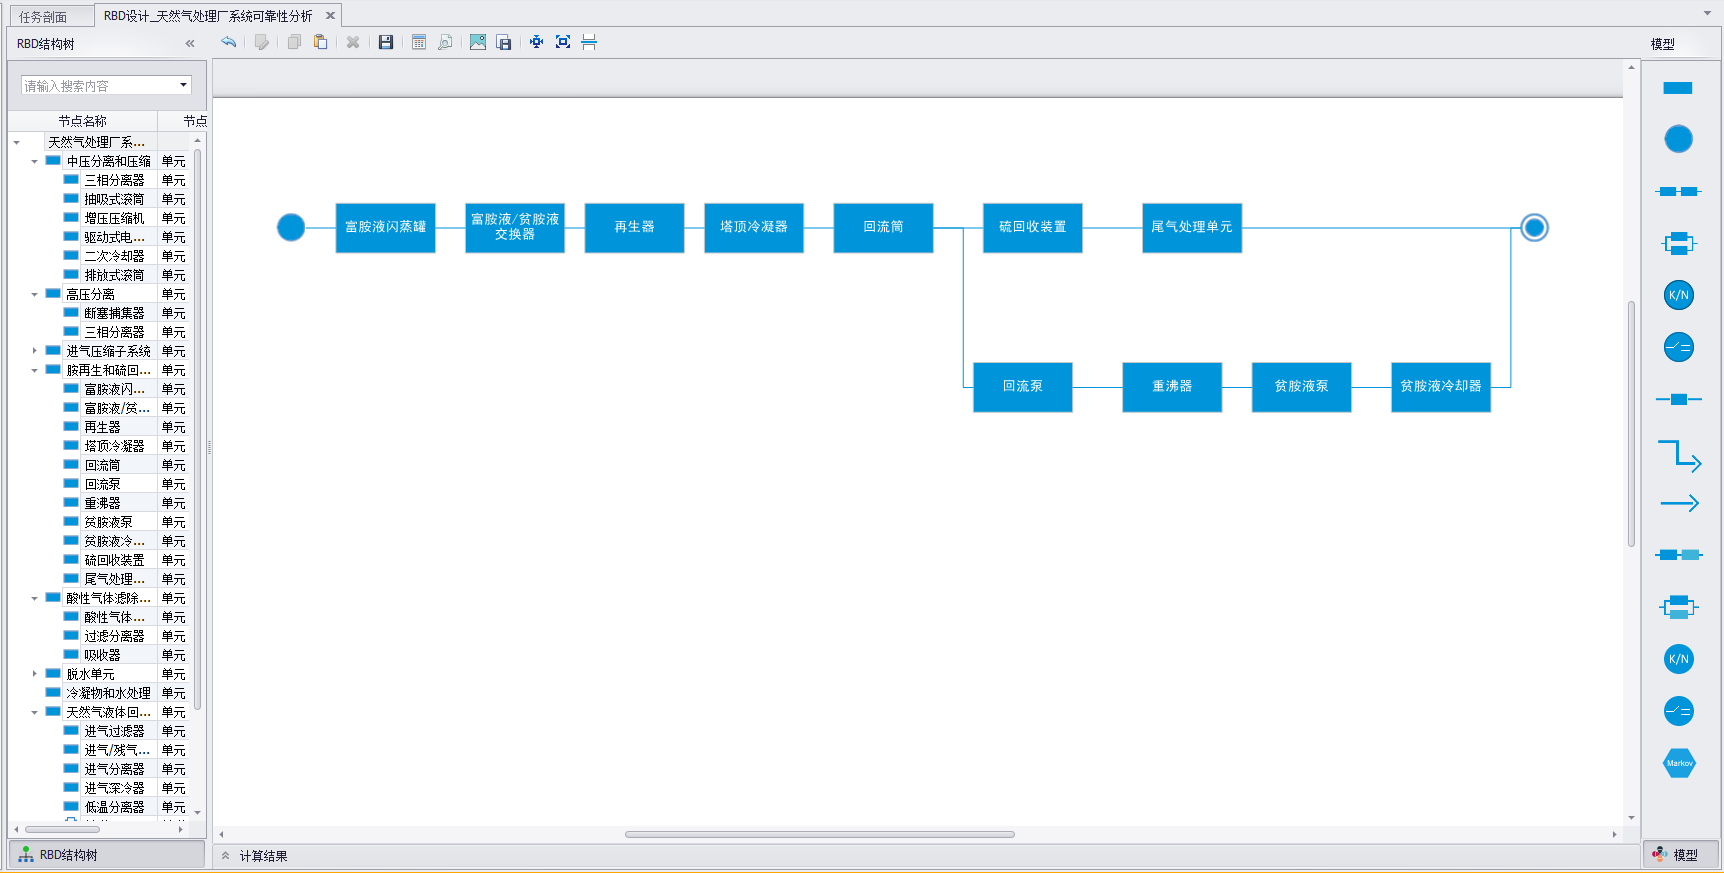Expand the 脱水单元 tree node
The width and height of the screenshot is (1724, 873).
click(35, 674)
